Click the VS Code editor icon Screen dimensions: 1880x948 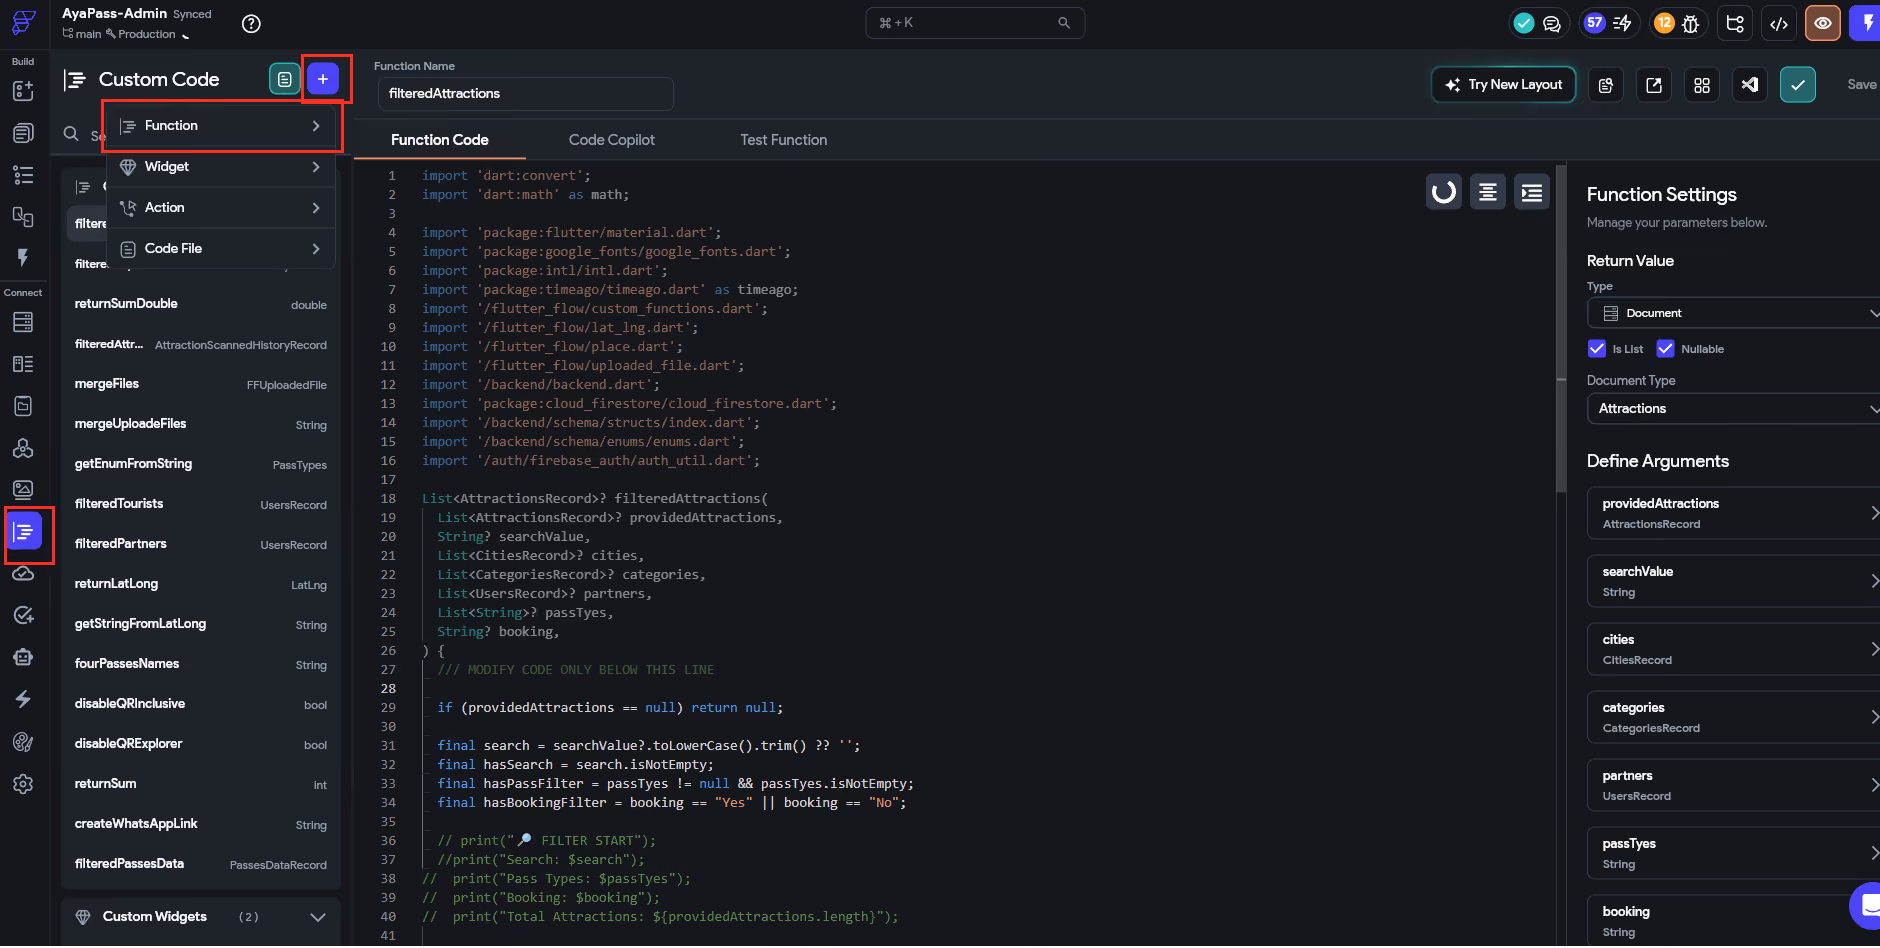tap(1750, 85)
